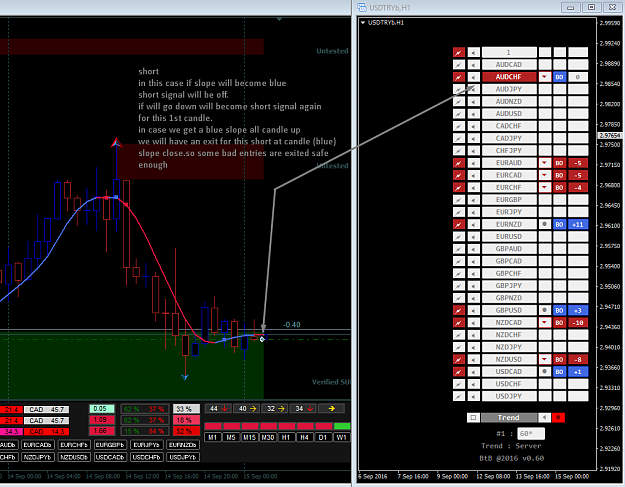Click the 33 % percentage cell
Screen dimensions: 625x487
point(186,409)
